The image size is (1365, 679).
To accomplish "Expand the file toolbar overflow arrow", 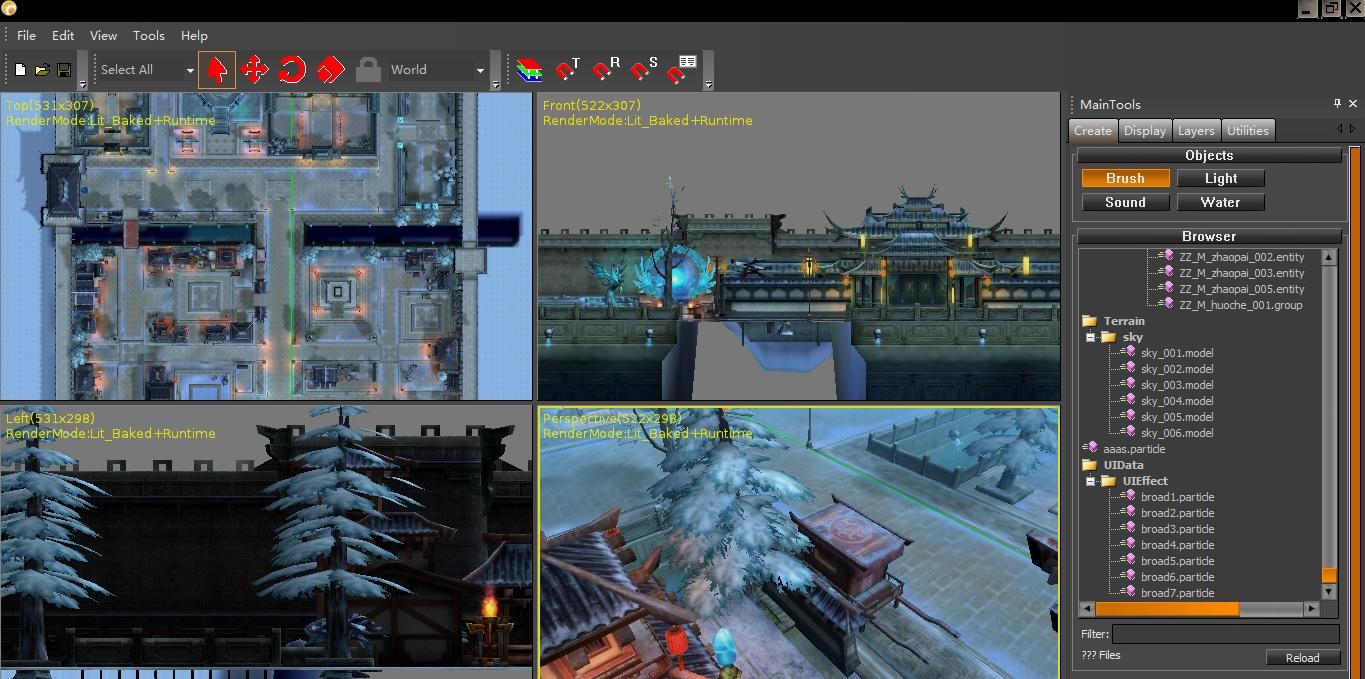I will (x=82, y=85).
